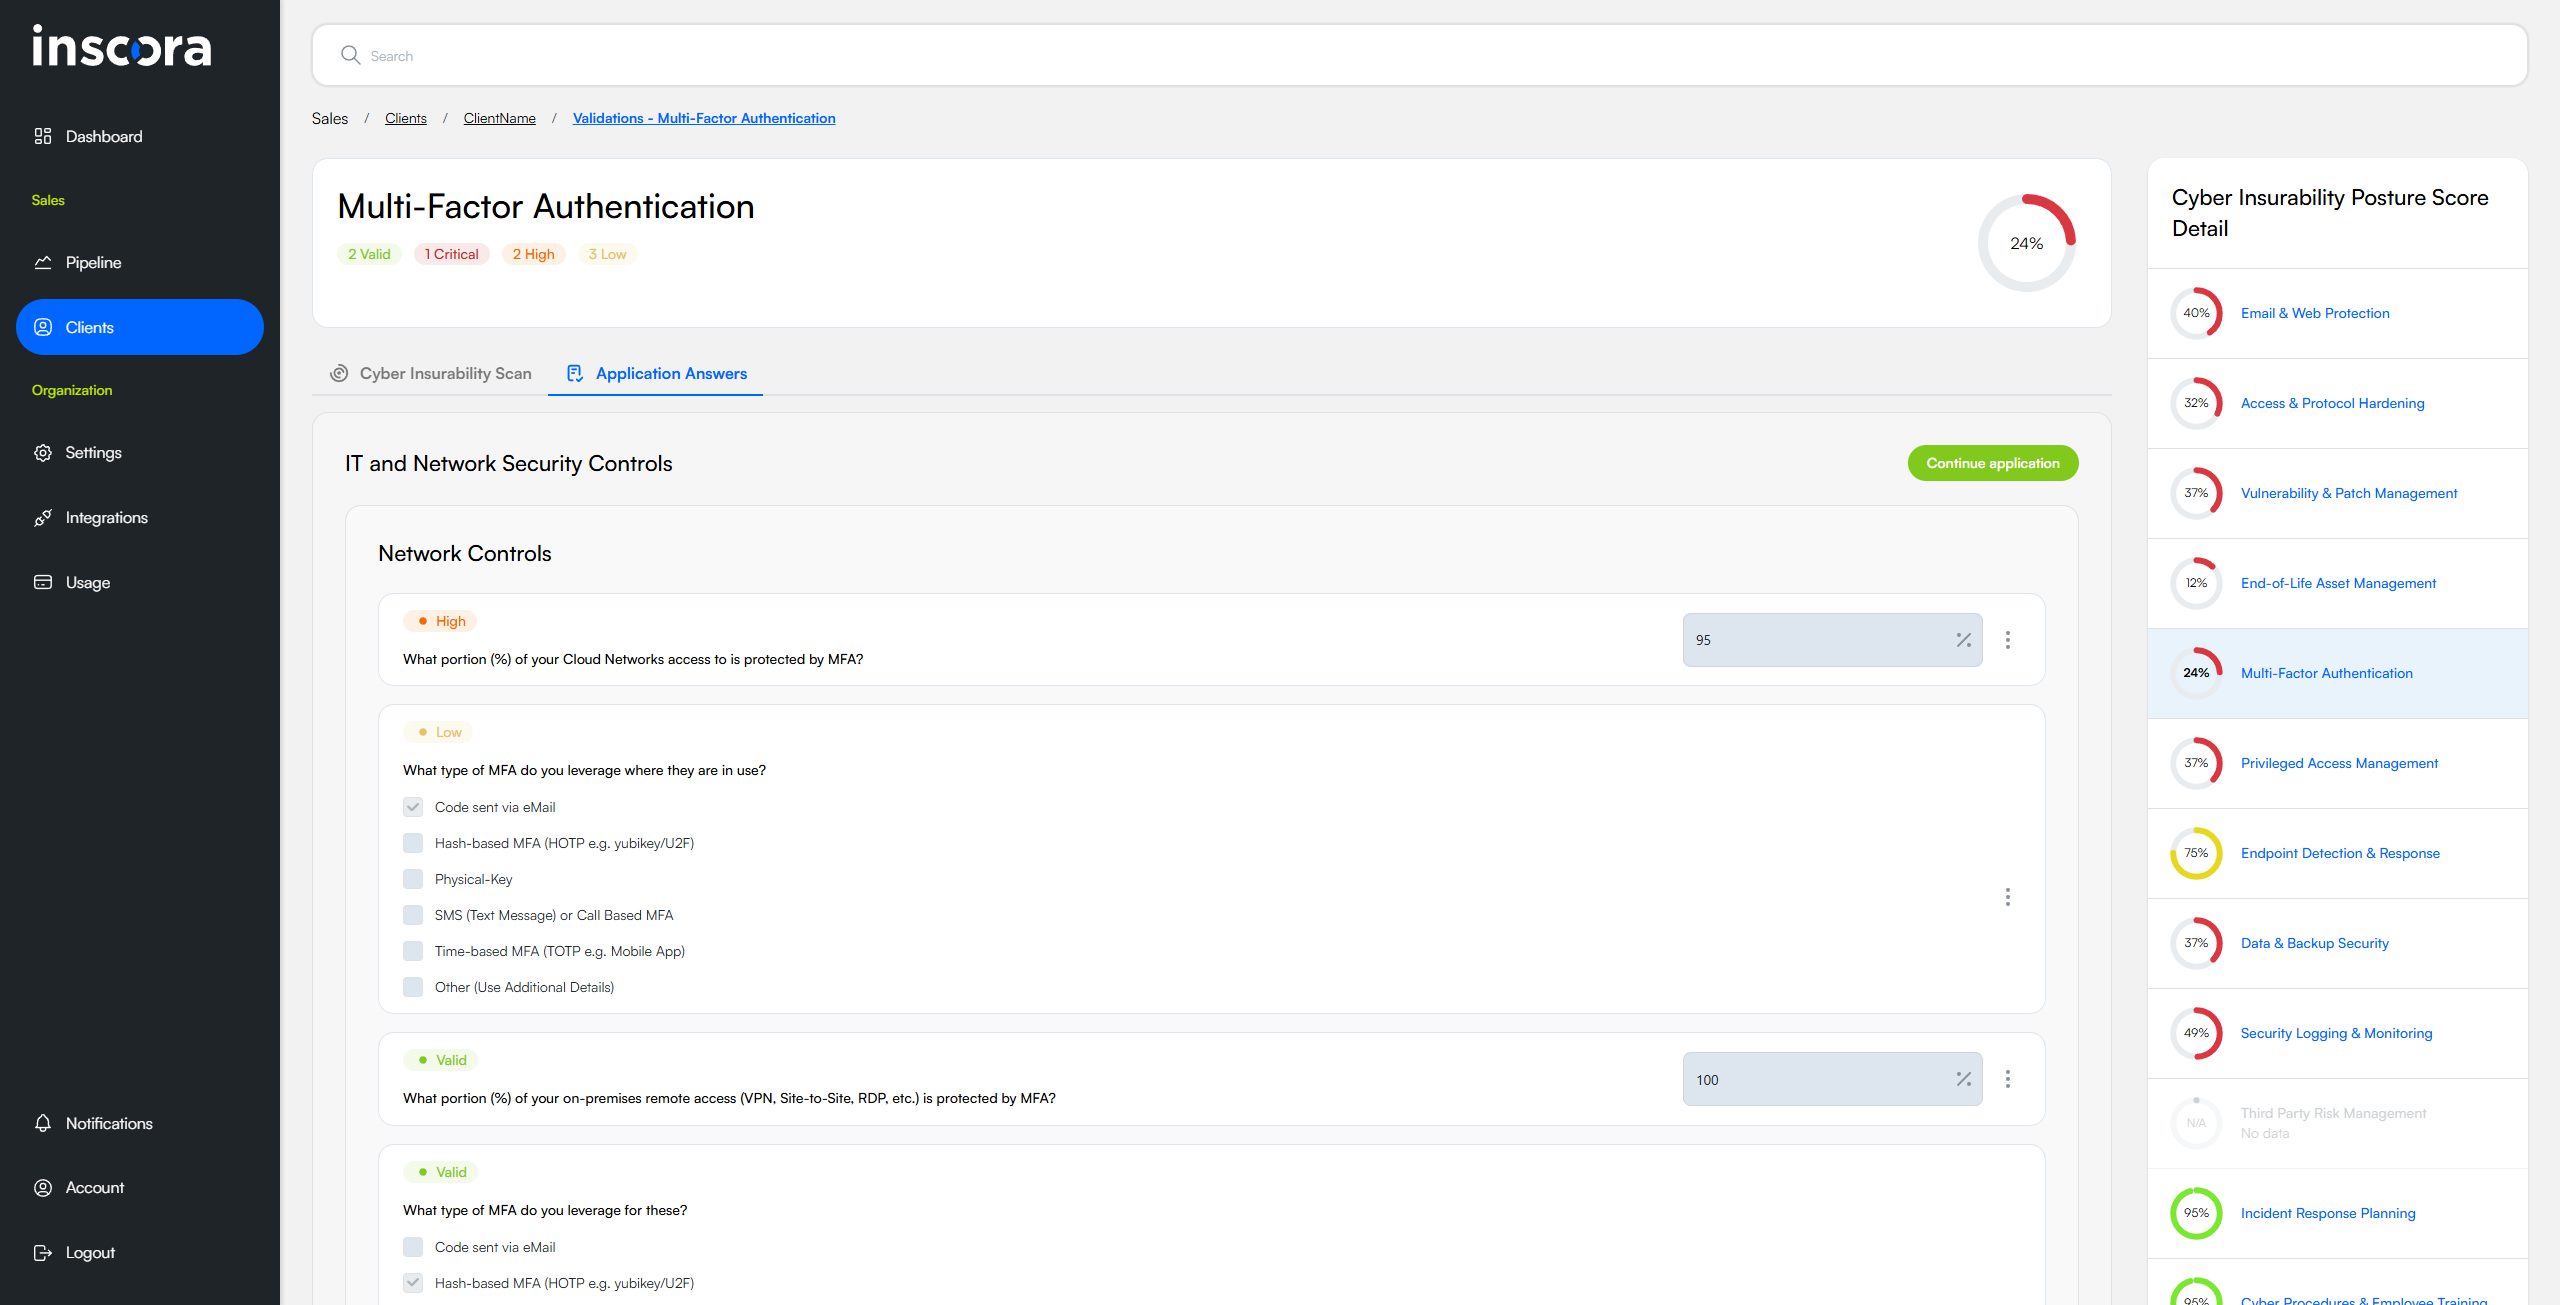Open the Integrations section
2560x1305 pixels.
44,517
